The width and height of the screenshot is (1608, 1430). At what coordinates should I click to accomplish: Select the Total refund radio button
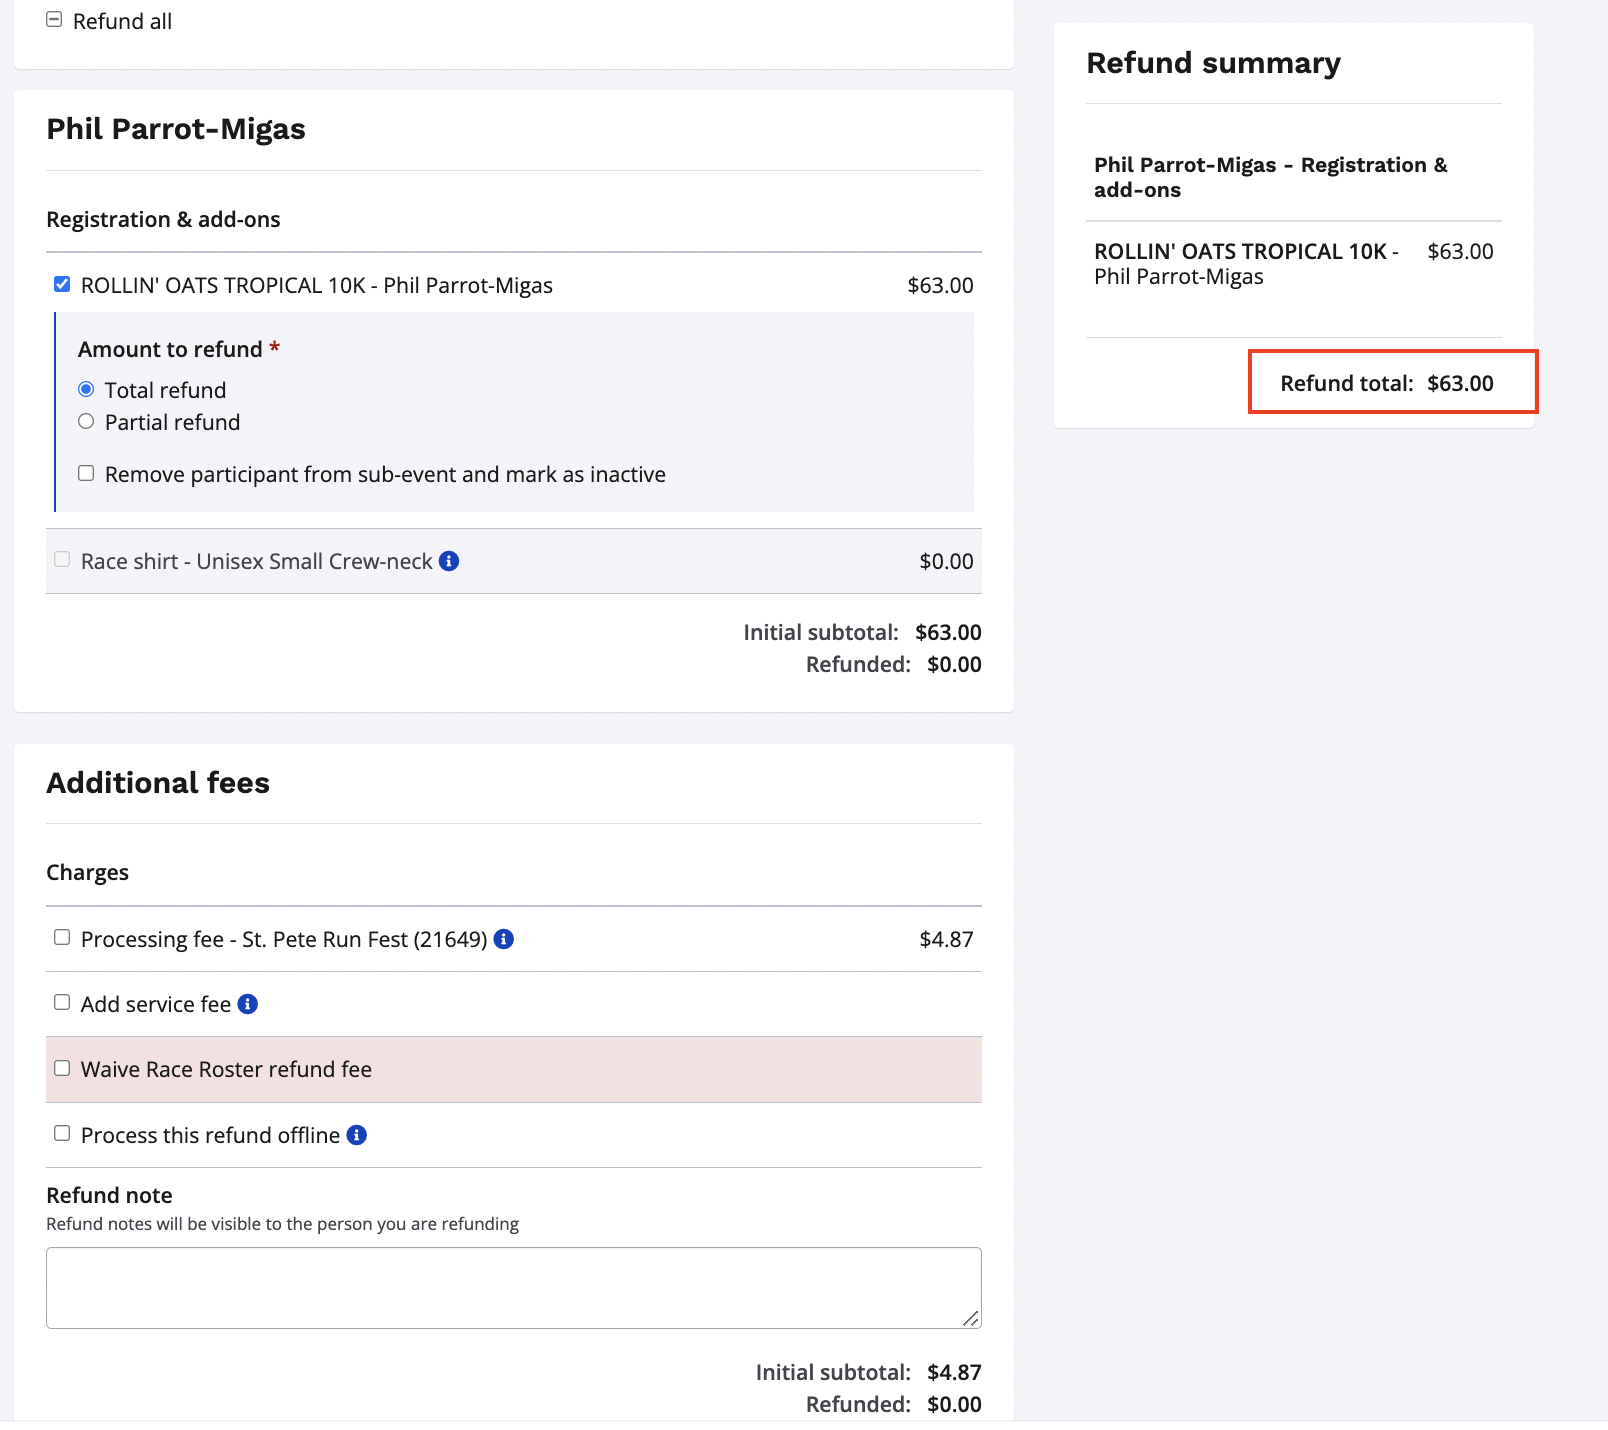(x=86, y=389)
